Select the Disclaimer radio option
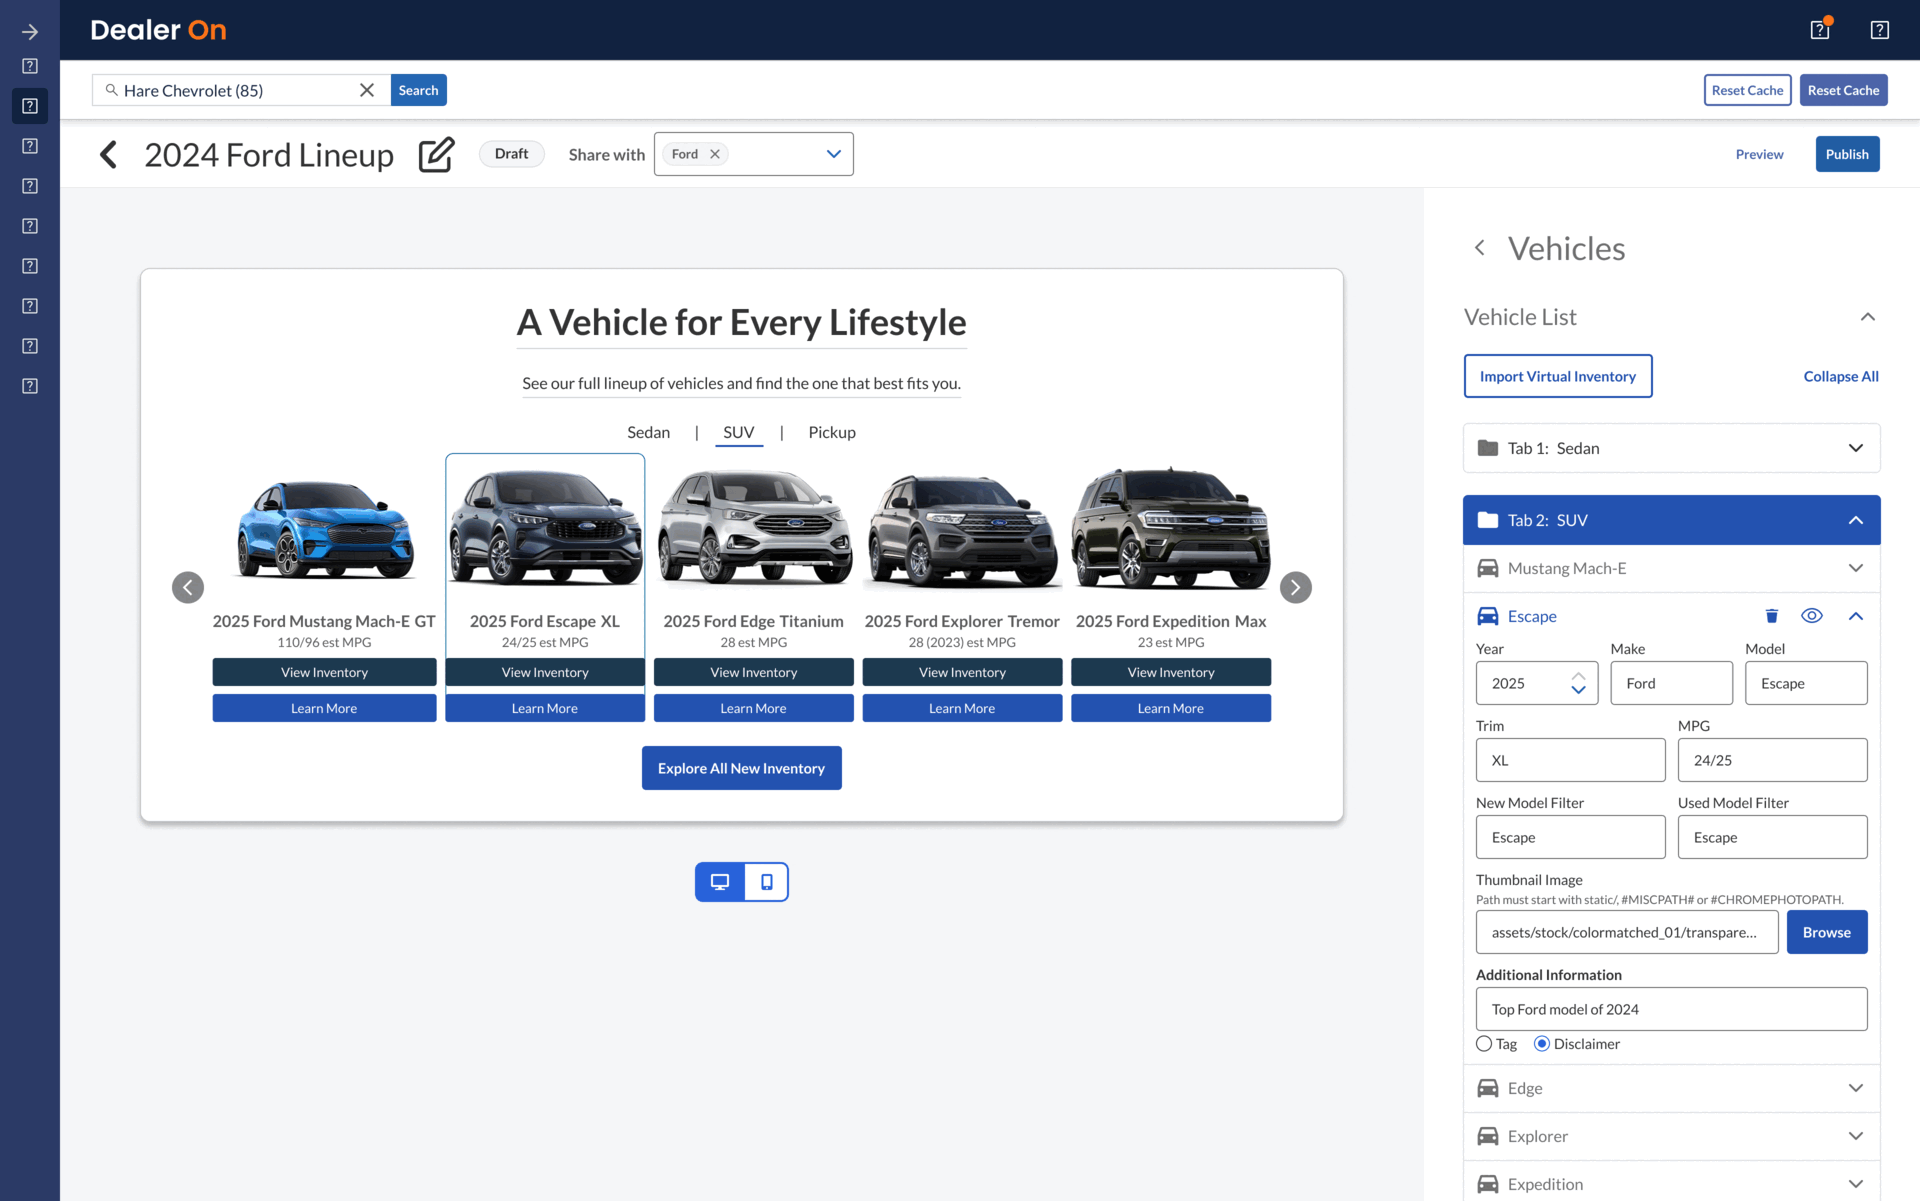The image size is (1920, 1201). point(1542,1044)
